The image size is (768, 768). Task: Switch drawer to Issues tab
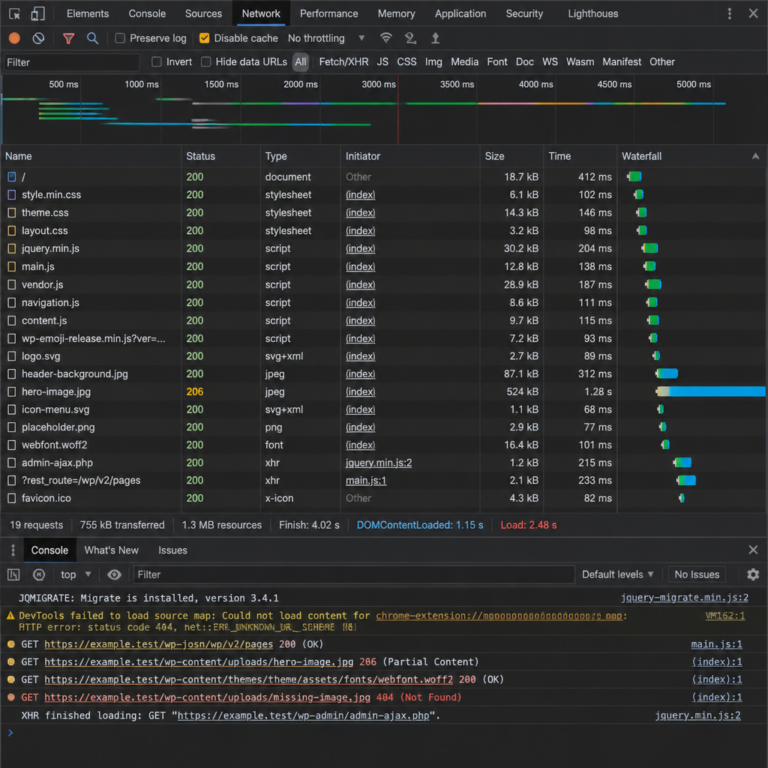click(x=172, y=550)
